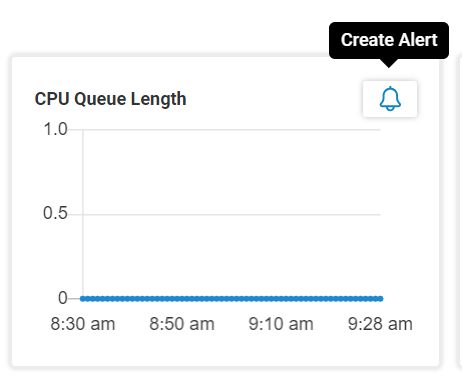Click the blue line data point above 9:10 am

pos(281,299)
